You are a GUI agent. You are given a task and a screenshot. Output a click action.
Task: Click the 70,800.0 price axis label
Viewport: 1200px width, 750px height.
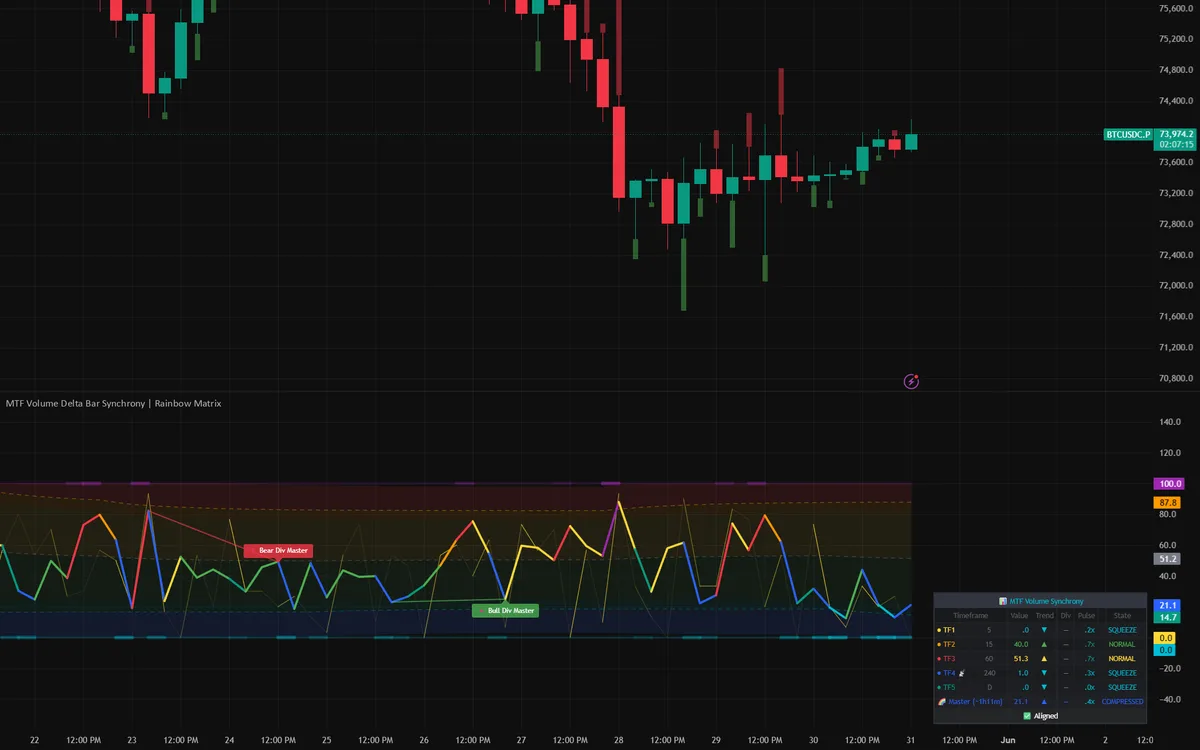(x=1176, y=379)
